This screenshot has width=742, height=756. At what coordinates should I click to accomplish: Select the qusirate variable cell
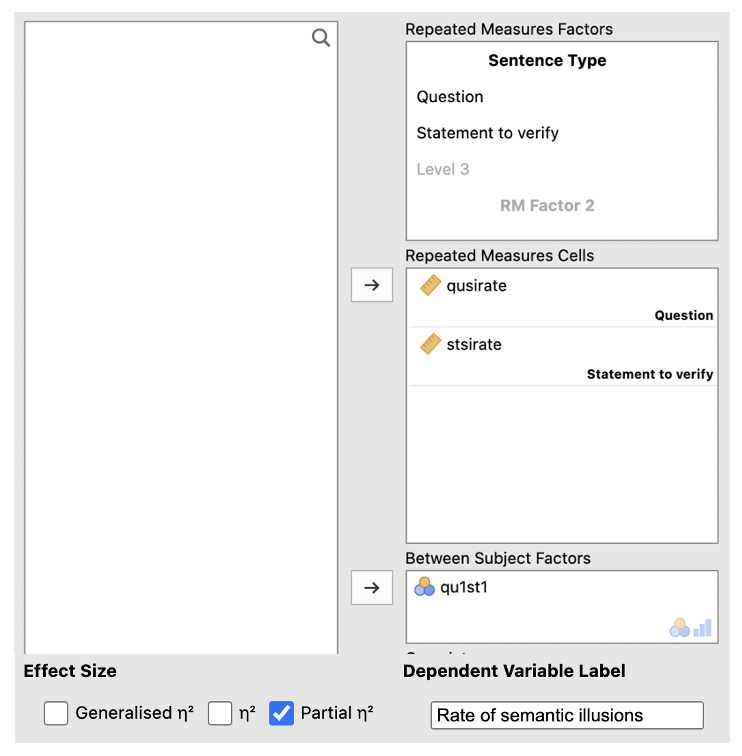coord(477,286)
